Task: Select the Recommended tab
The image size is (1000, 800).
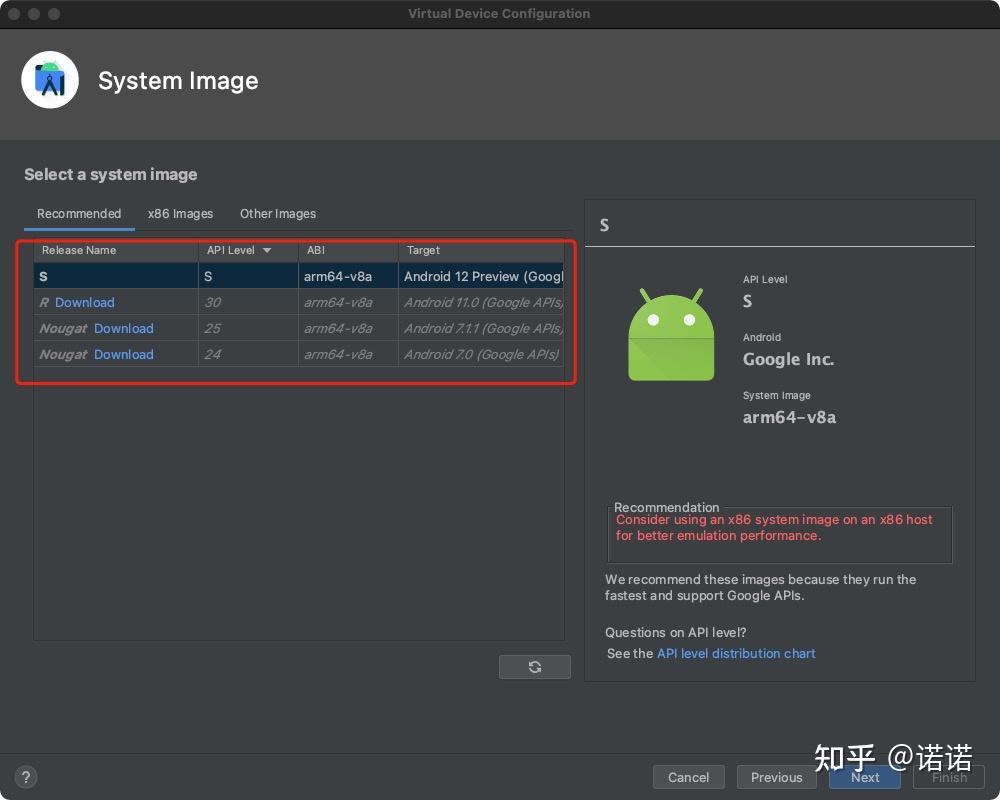Action: click(x=79, y=213)
